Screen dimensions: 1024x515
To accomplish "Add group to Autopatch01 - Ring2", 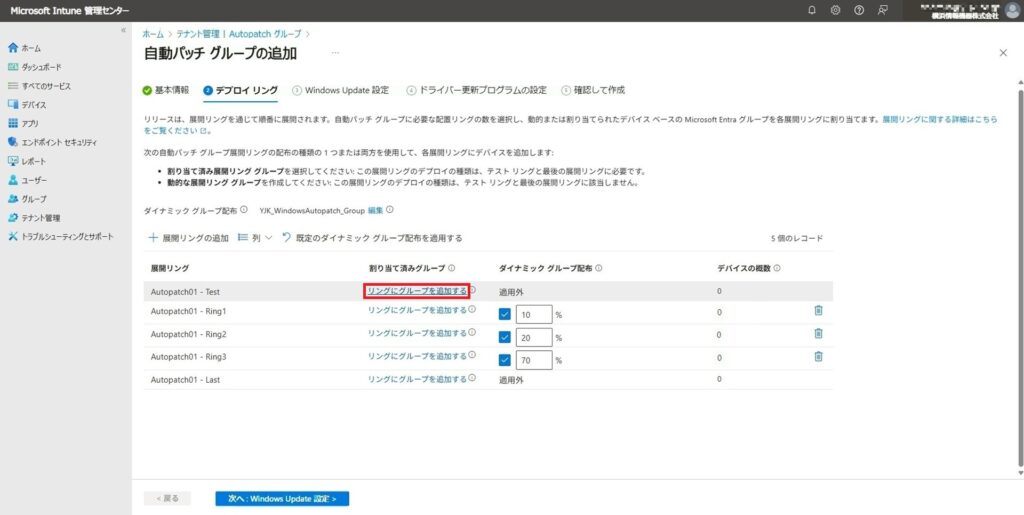I will coord(417,334).
